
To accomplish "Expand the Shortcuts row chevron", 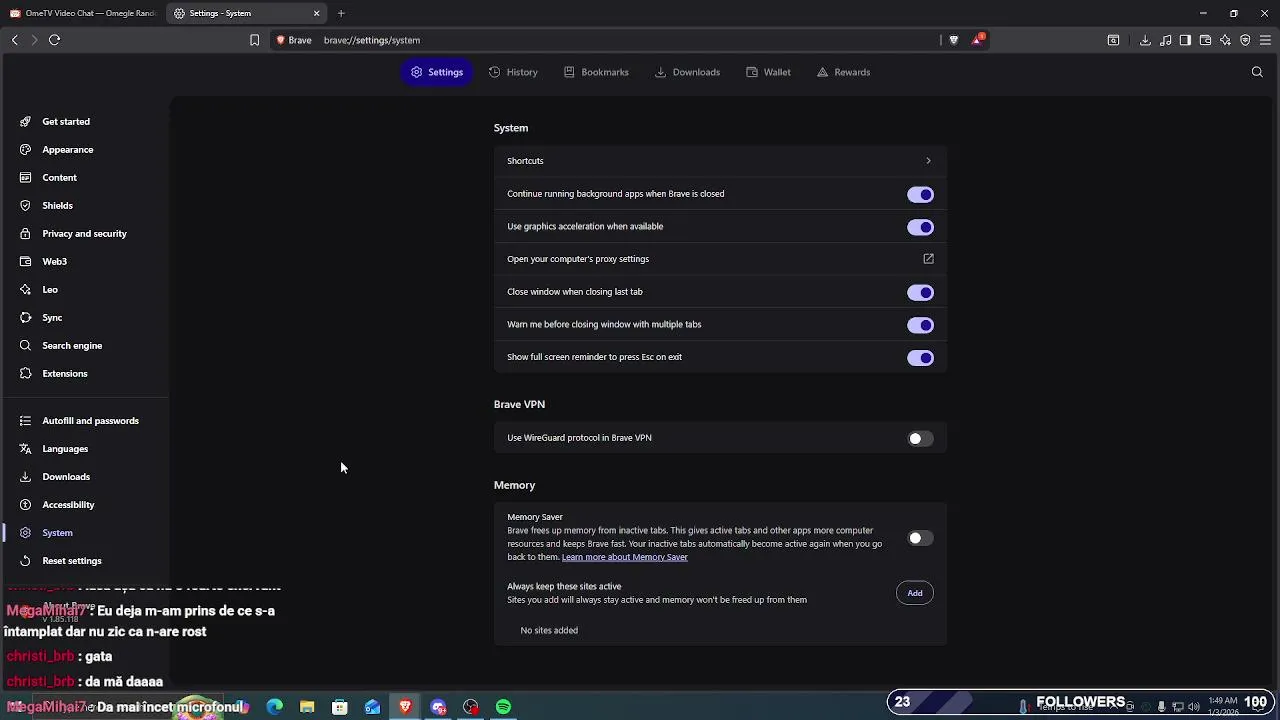I will click(928, 161).
